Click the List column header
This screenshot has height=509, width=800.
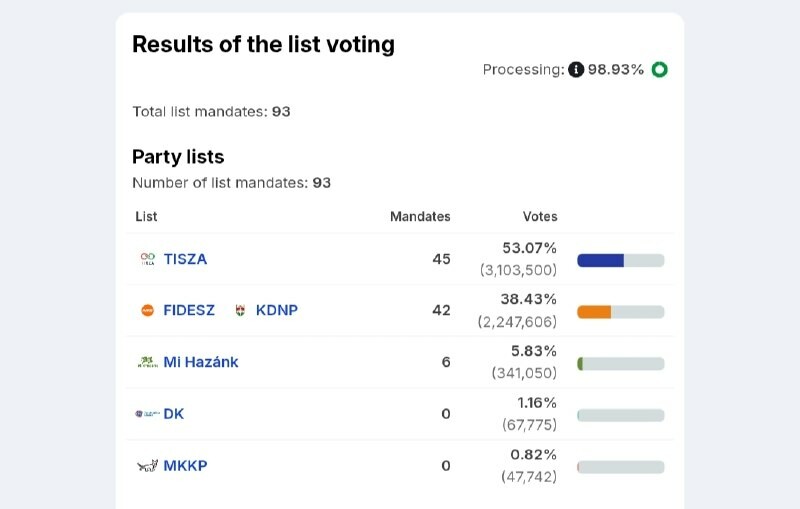(146, 217)
